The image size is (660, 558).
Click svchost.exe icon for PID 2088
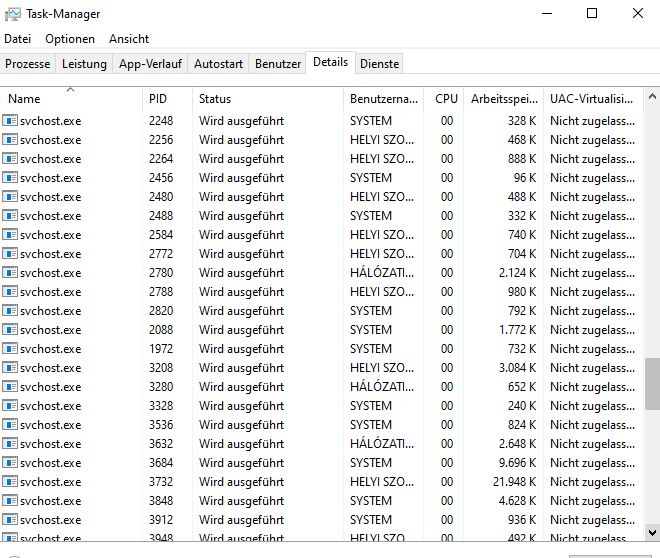pyautogui.click(x=10, y=329)
